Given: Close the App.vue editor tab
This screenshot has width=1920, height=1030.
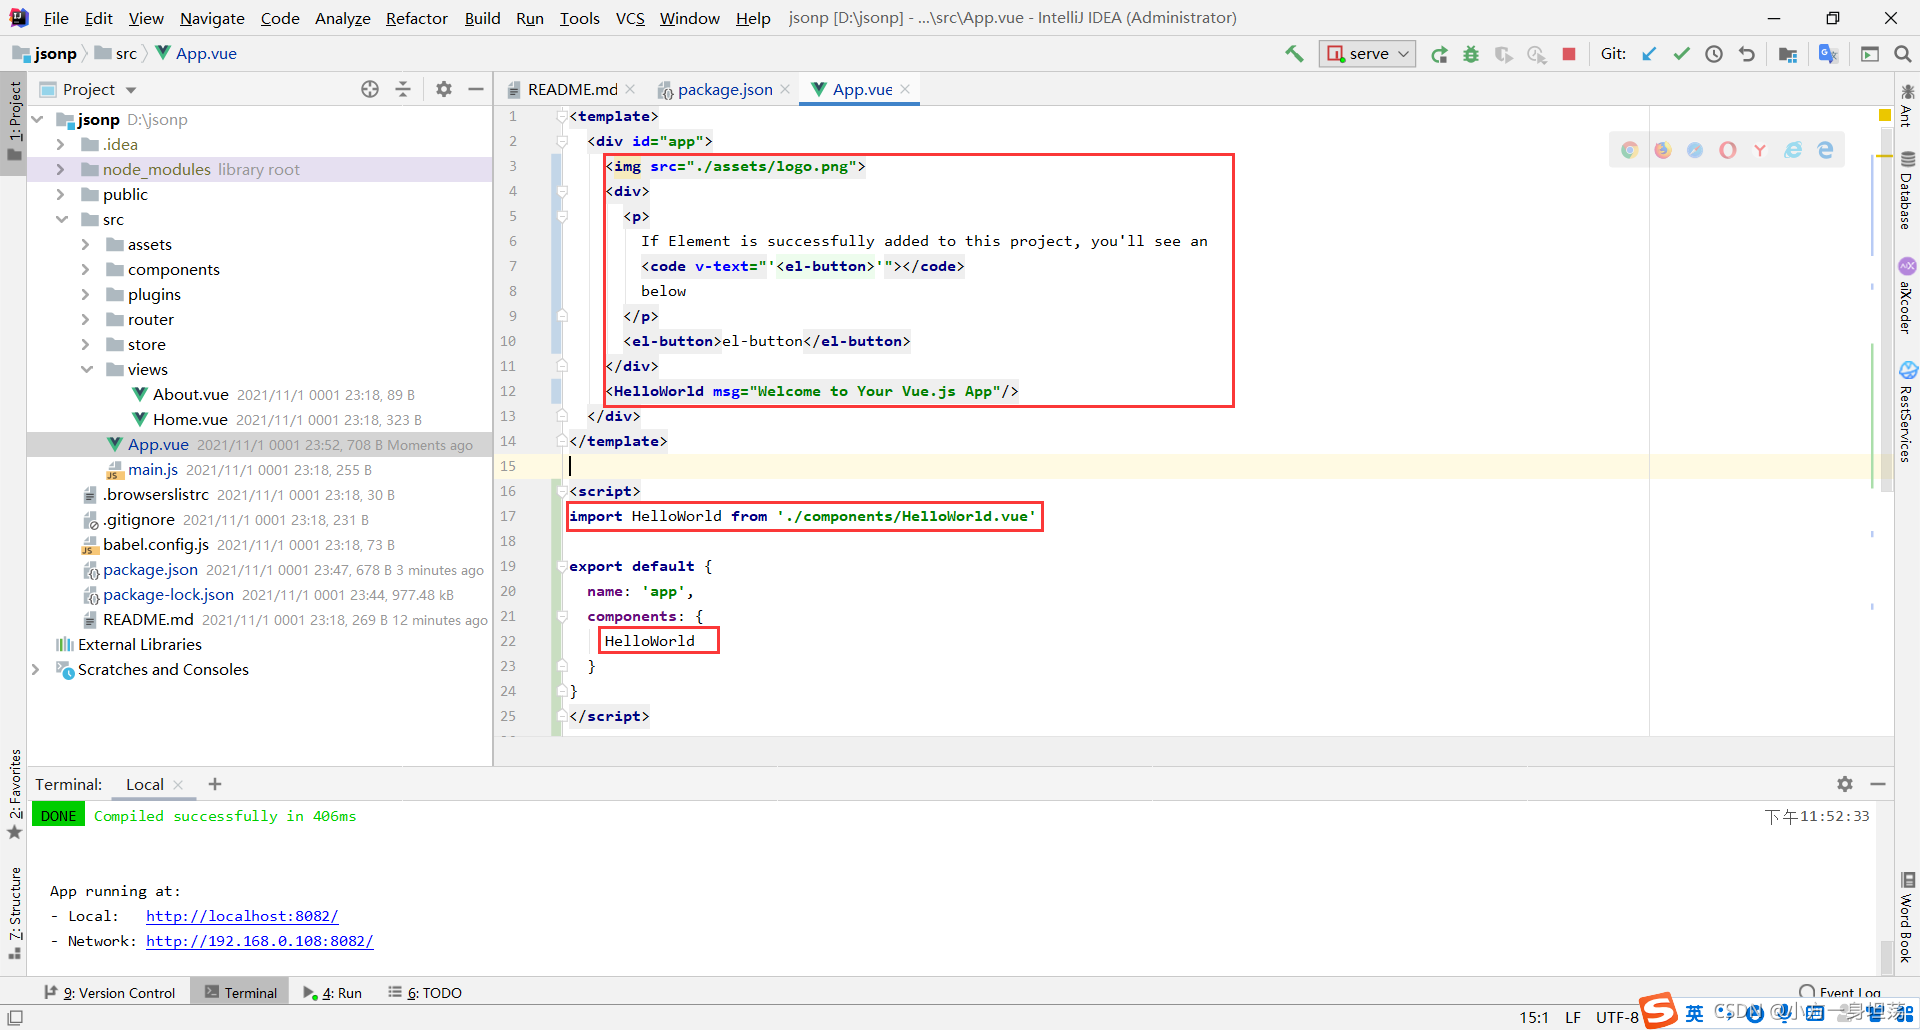Looking at the screenshot, I should click(905, 89).
